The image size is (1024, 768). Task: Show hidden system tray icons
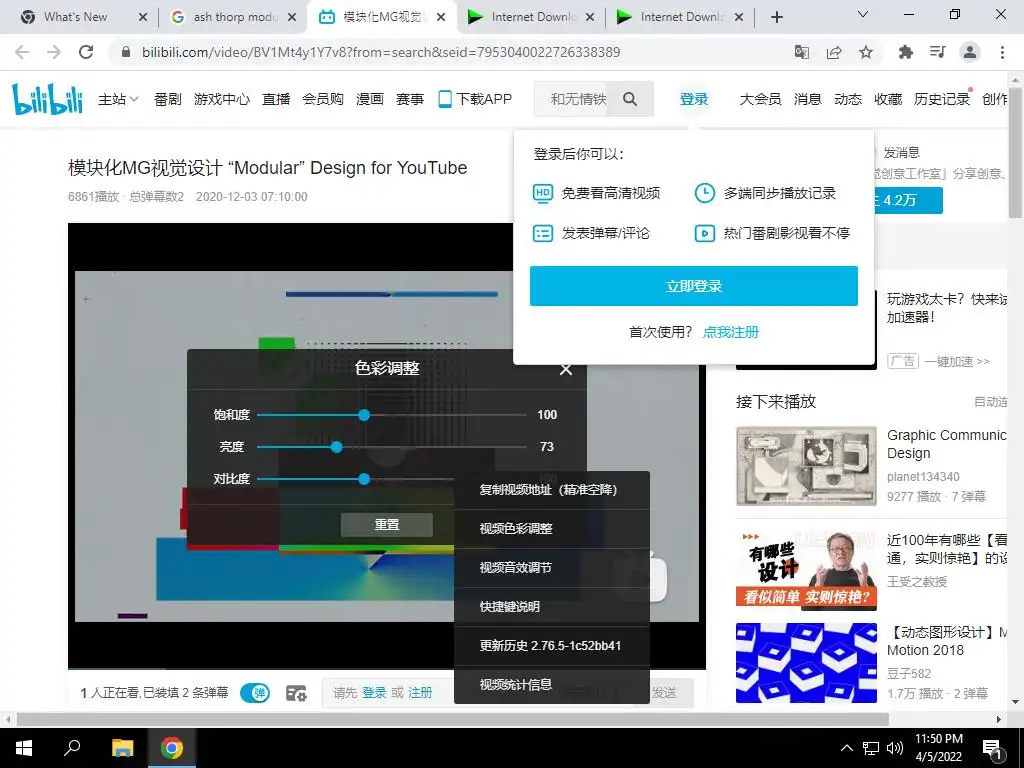pos(846,748)
